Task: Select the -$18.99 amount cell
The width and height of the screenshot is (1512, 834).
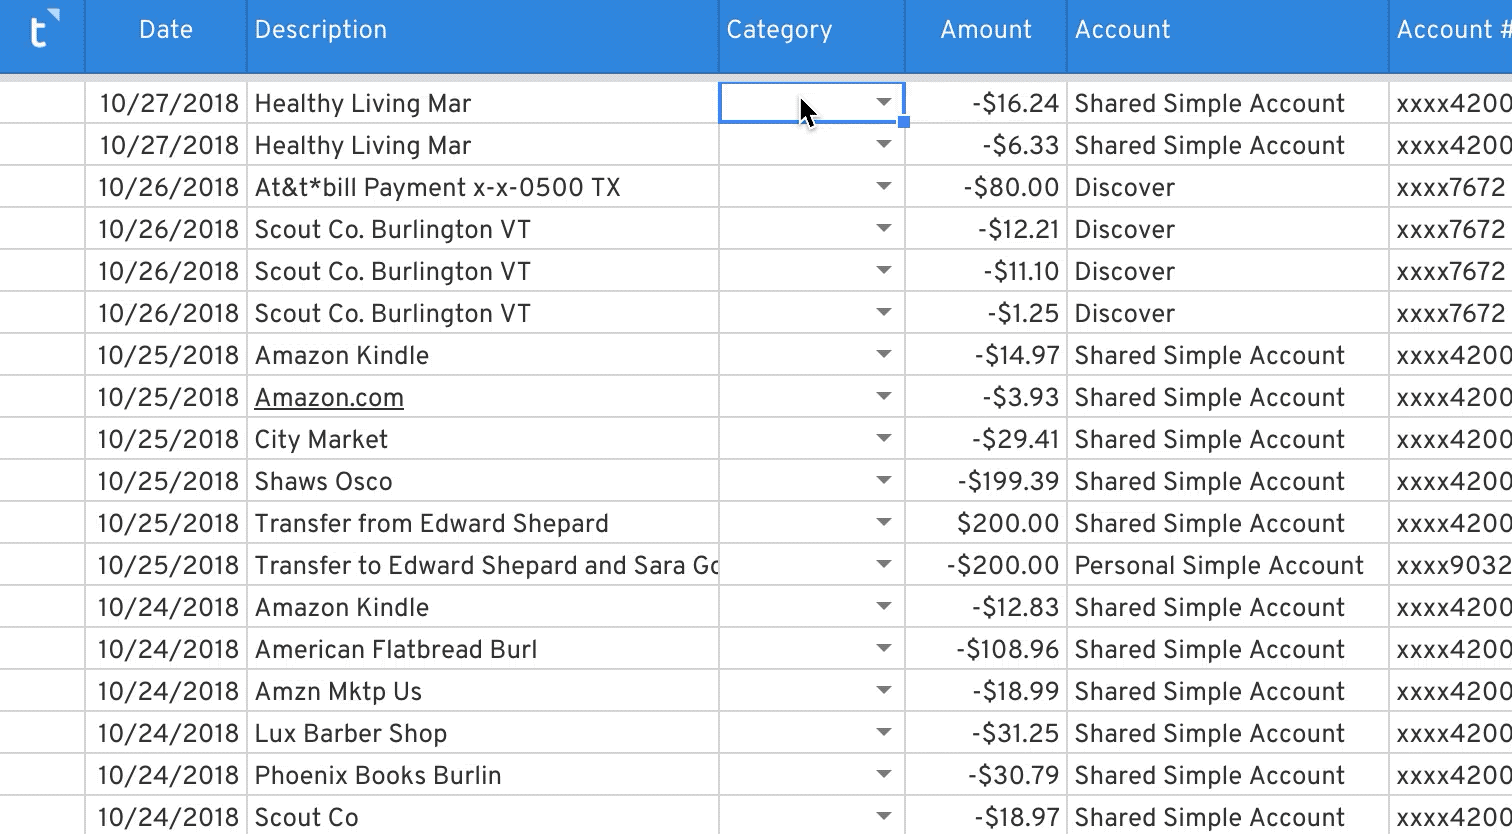Action: [986, 691]
